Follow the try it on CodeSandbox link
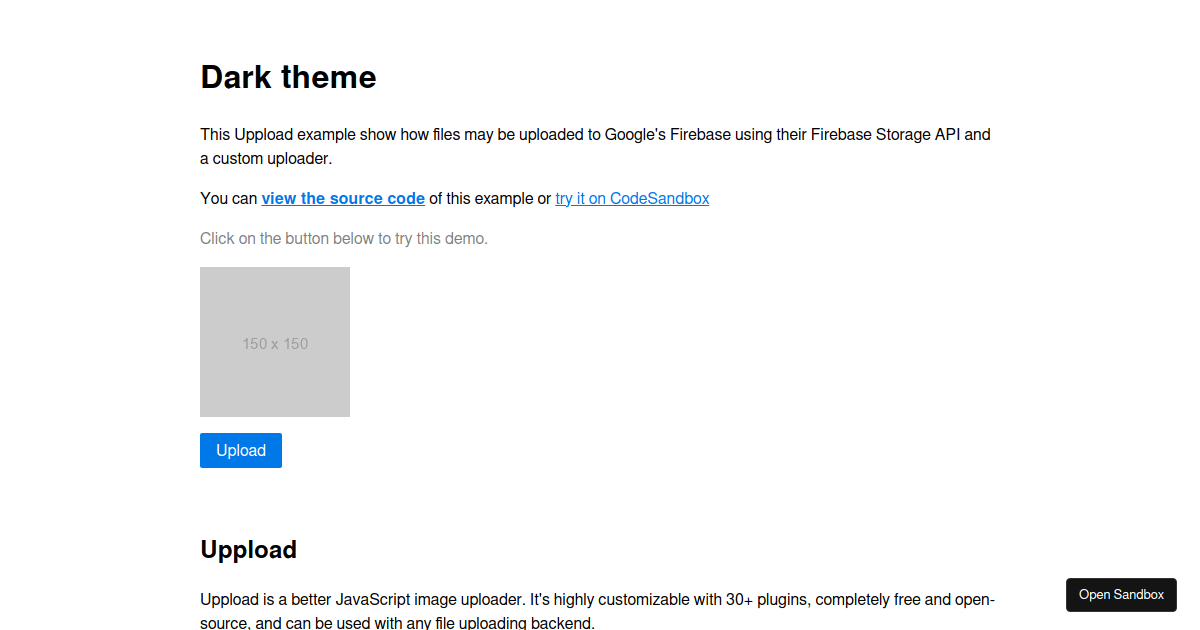 point(632,198)
